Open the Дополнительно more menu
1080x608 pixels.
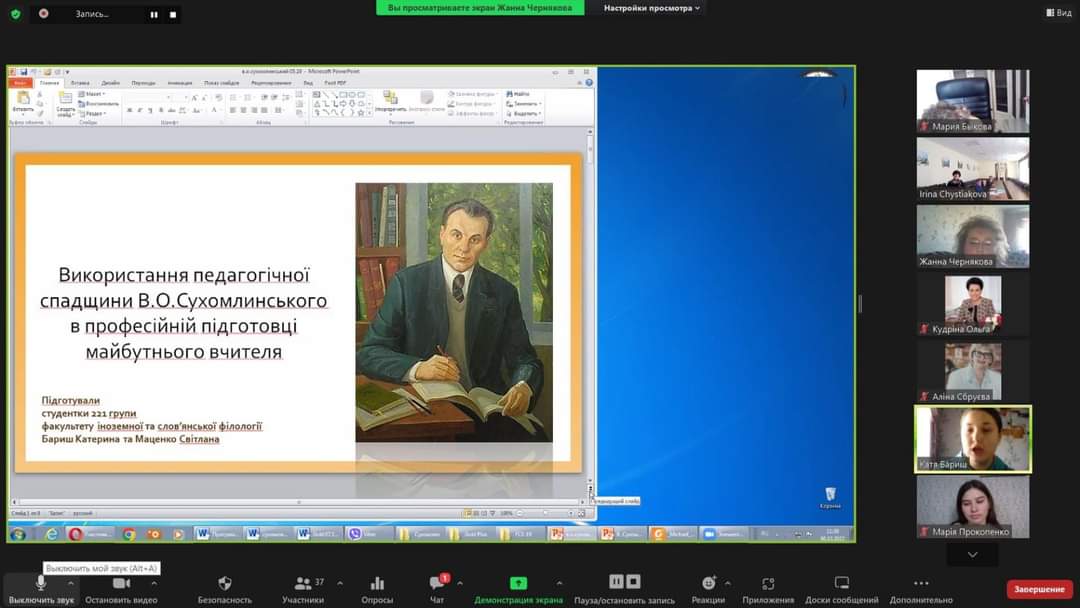921,583
